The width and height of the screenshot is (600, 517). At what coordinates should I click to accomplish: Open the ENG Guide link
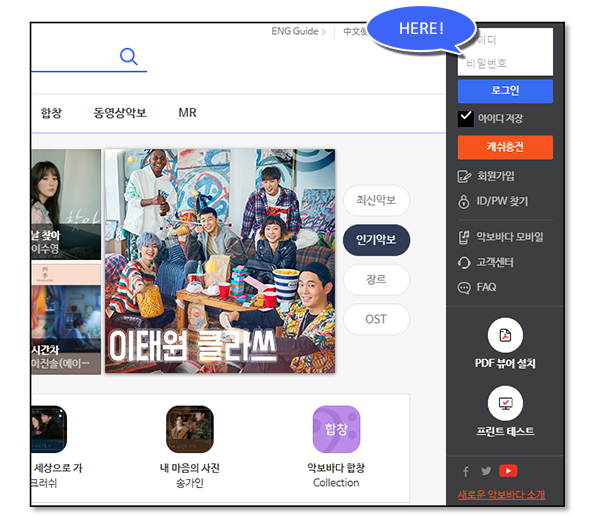pos(298,31)
